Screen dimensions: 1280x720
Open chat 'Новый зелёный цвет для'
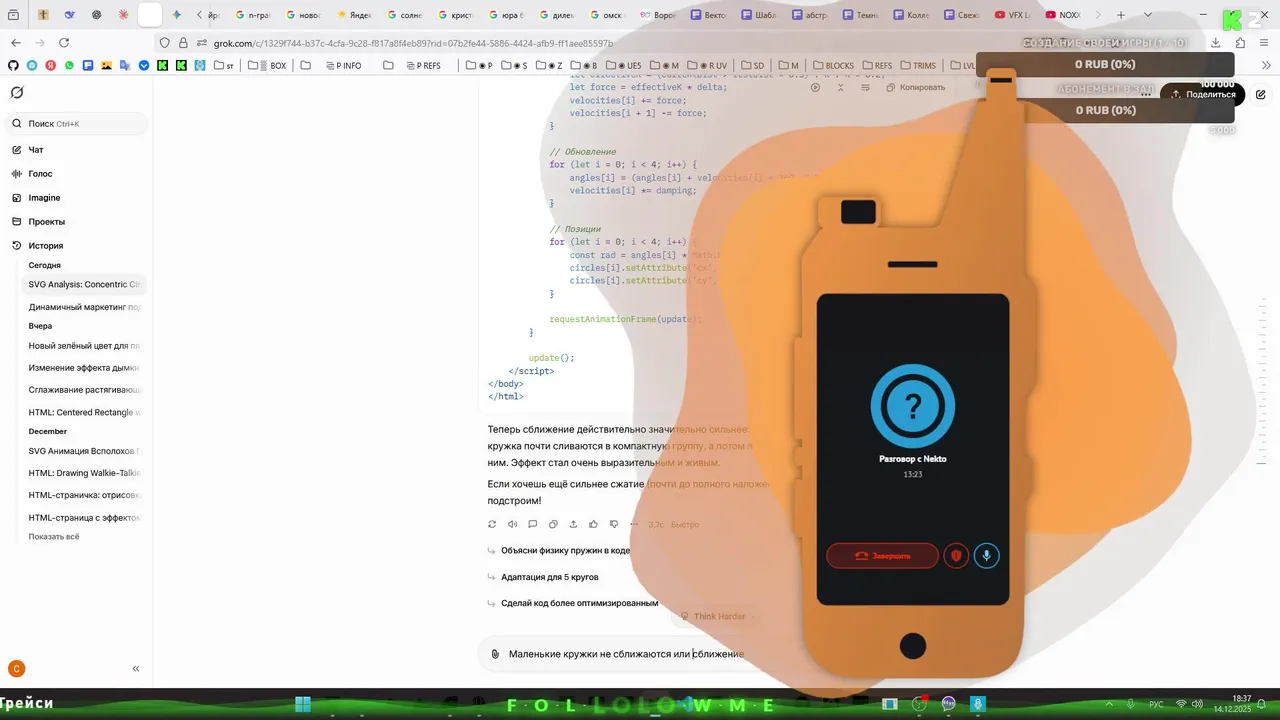coord(85,346)
